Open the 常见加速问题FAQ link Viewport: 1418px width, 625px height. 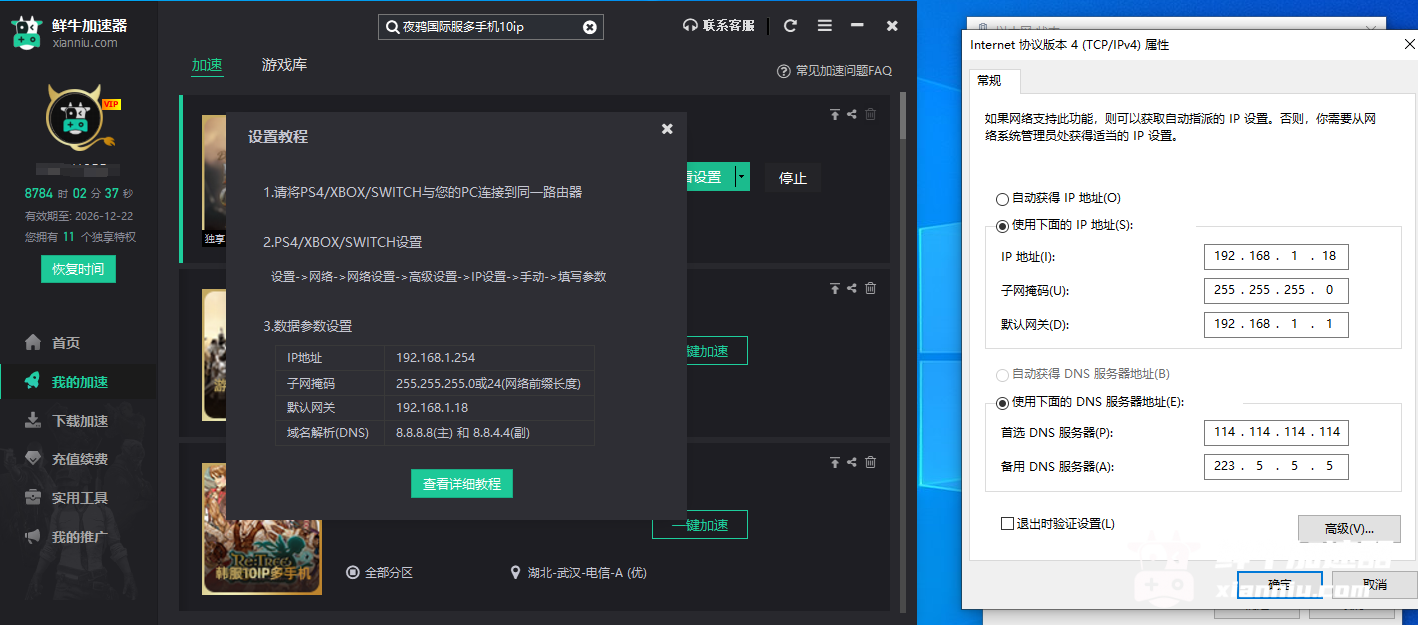pos(843,71)
